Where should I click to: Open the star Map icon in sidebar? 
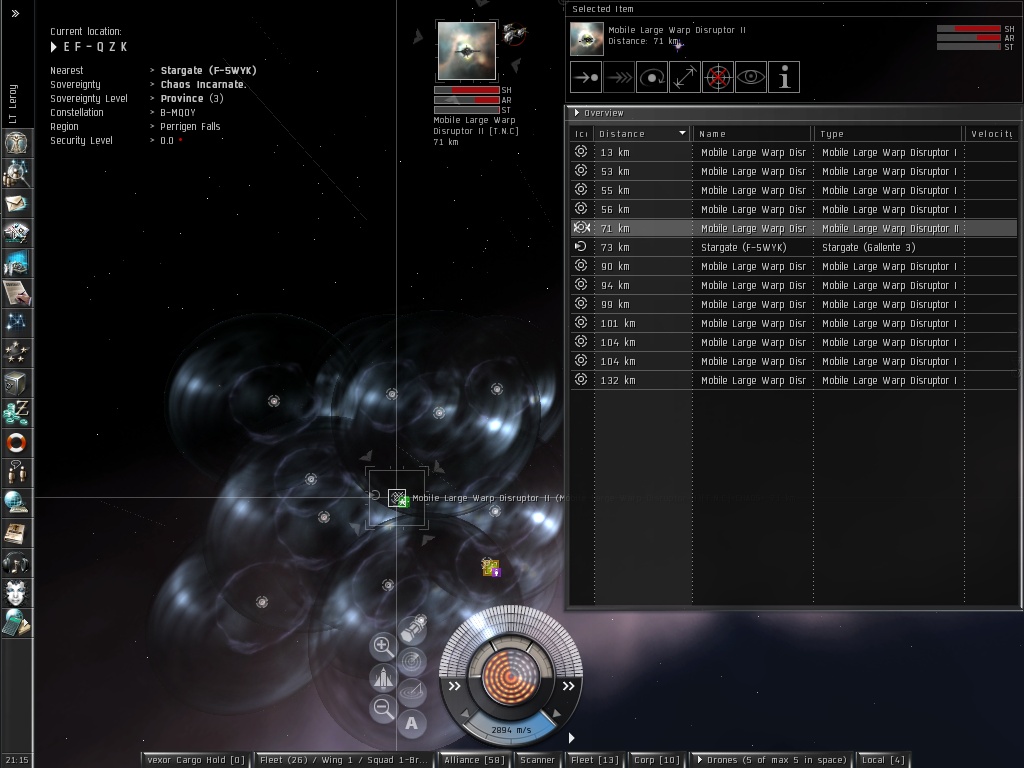[16, 323]
